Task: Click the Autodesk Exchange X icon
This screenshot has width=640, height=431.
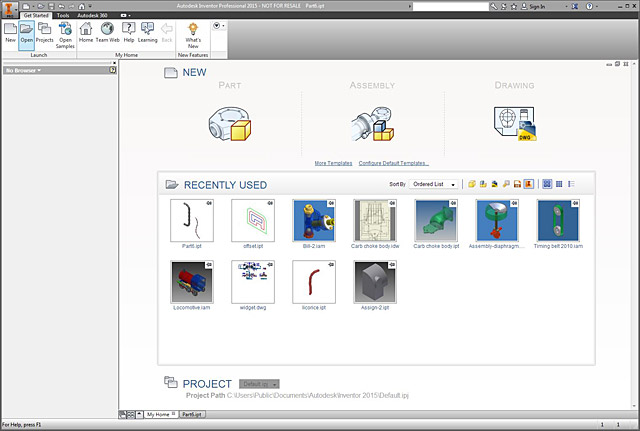Action: (575, 6)
